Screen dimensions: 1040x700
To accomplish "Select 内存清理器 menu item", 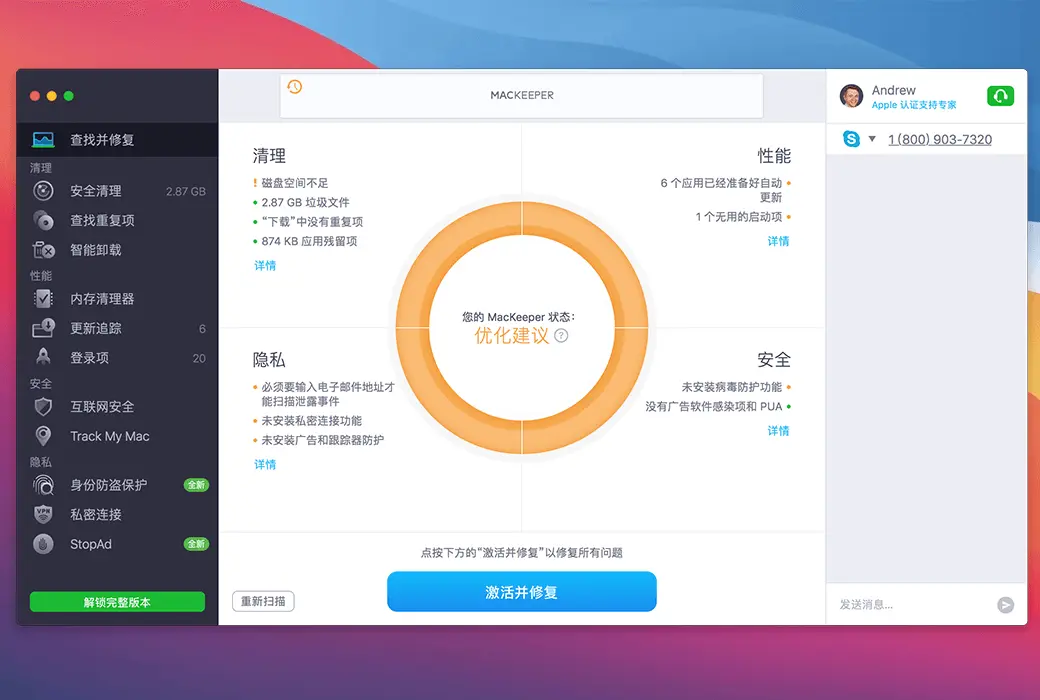I will point(117,299).
